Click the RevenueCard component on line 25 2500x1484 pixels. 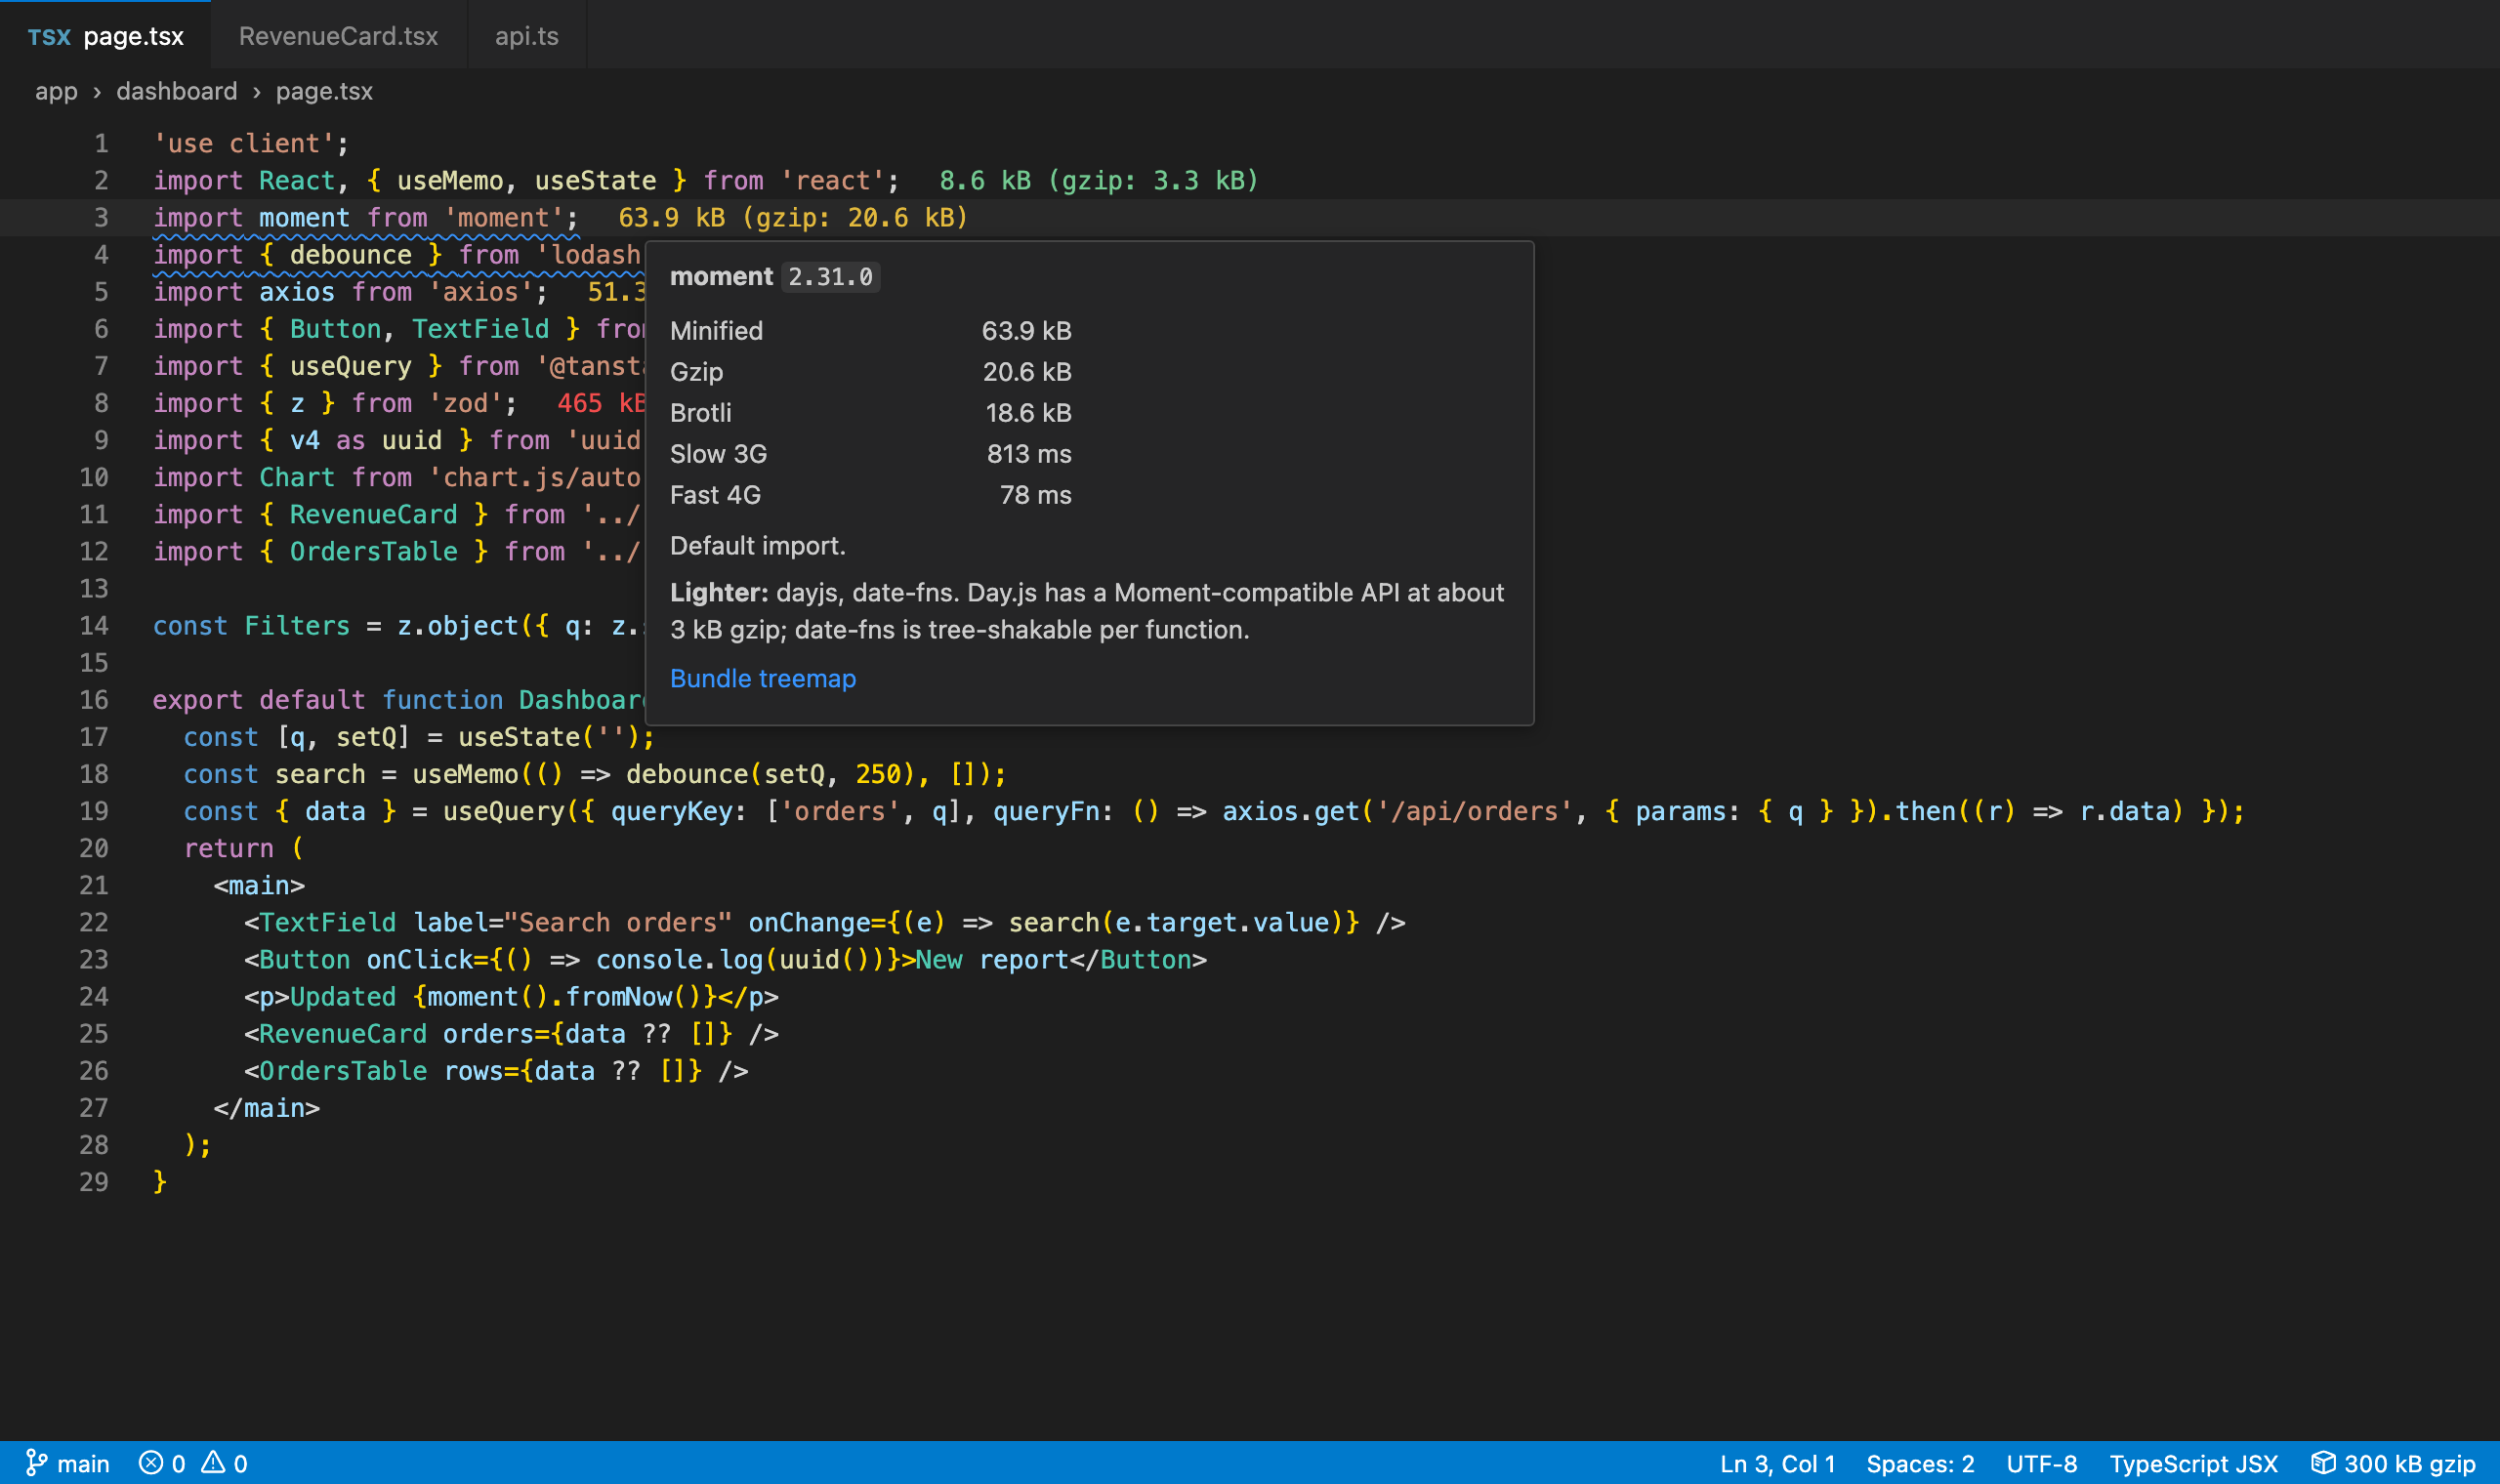coord(343,1033)
